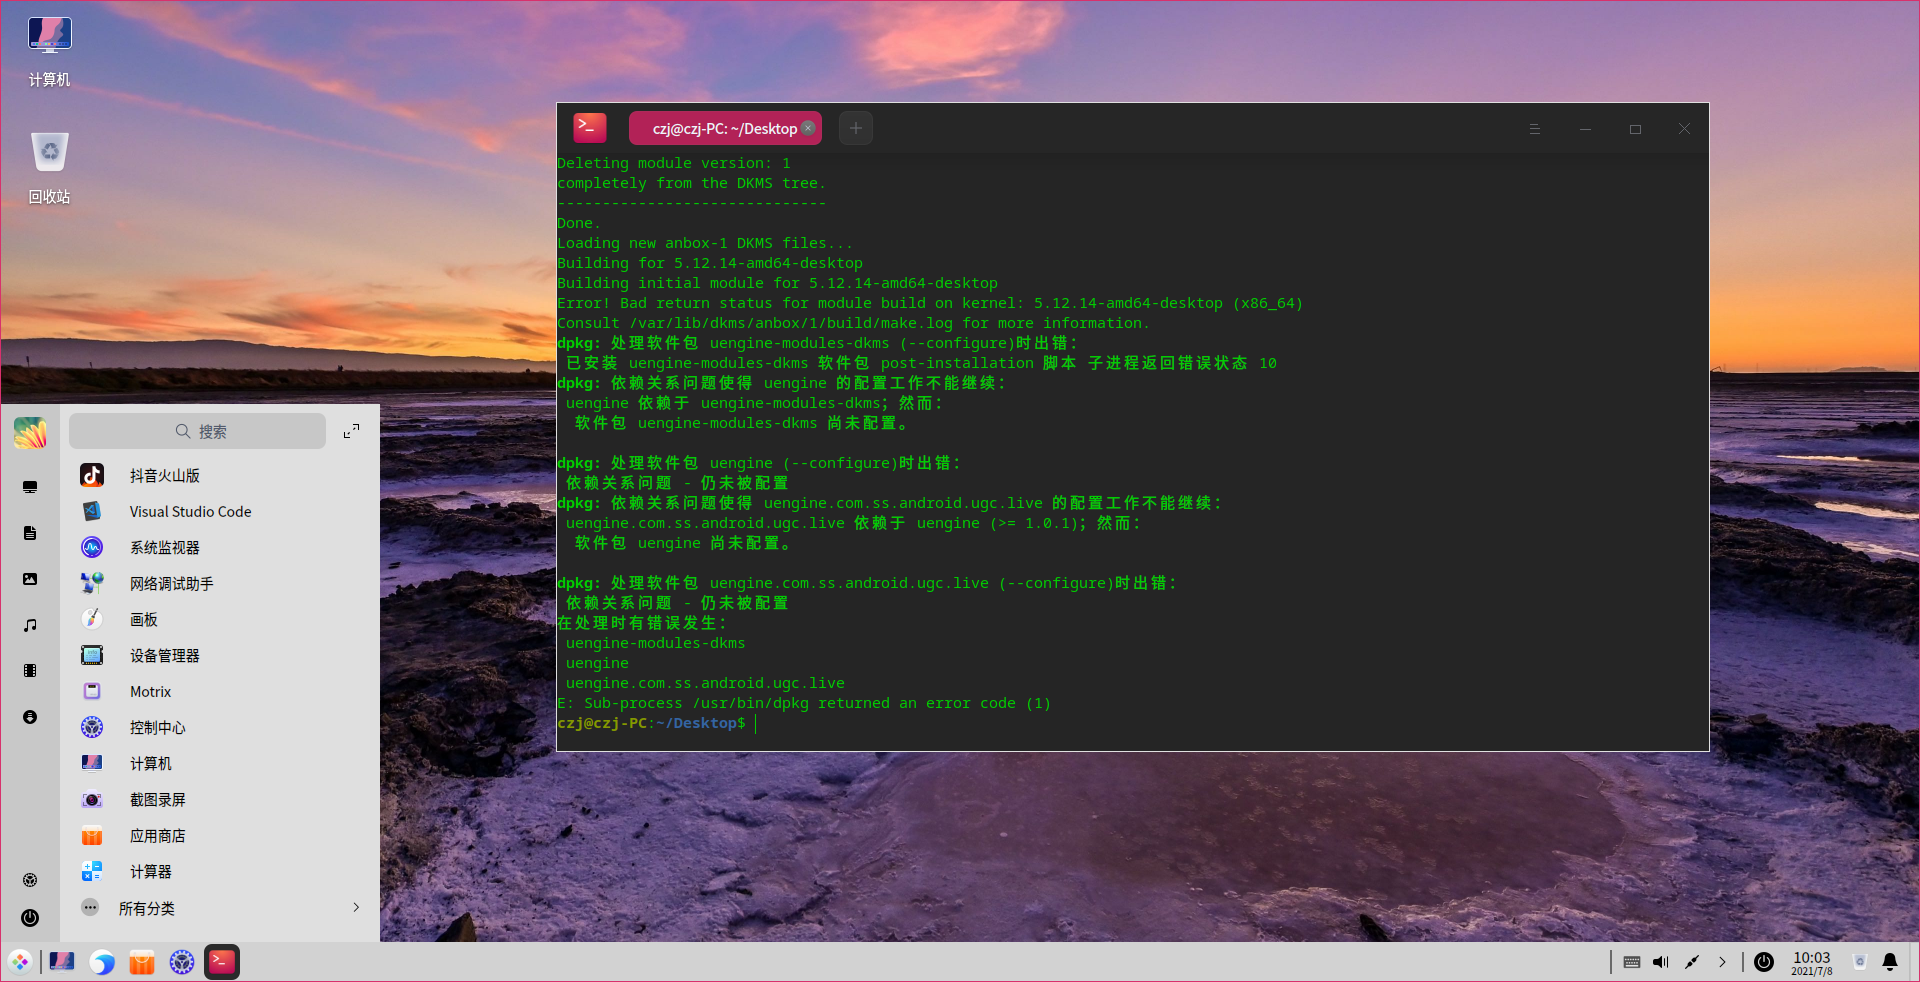Image resolution: width=1920 pixels, height=982 pixels.
Task: Close the terminal window
Action: pos(1685,128)
